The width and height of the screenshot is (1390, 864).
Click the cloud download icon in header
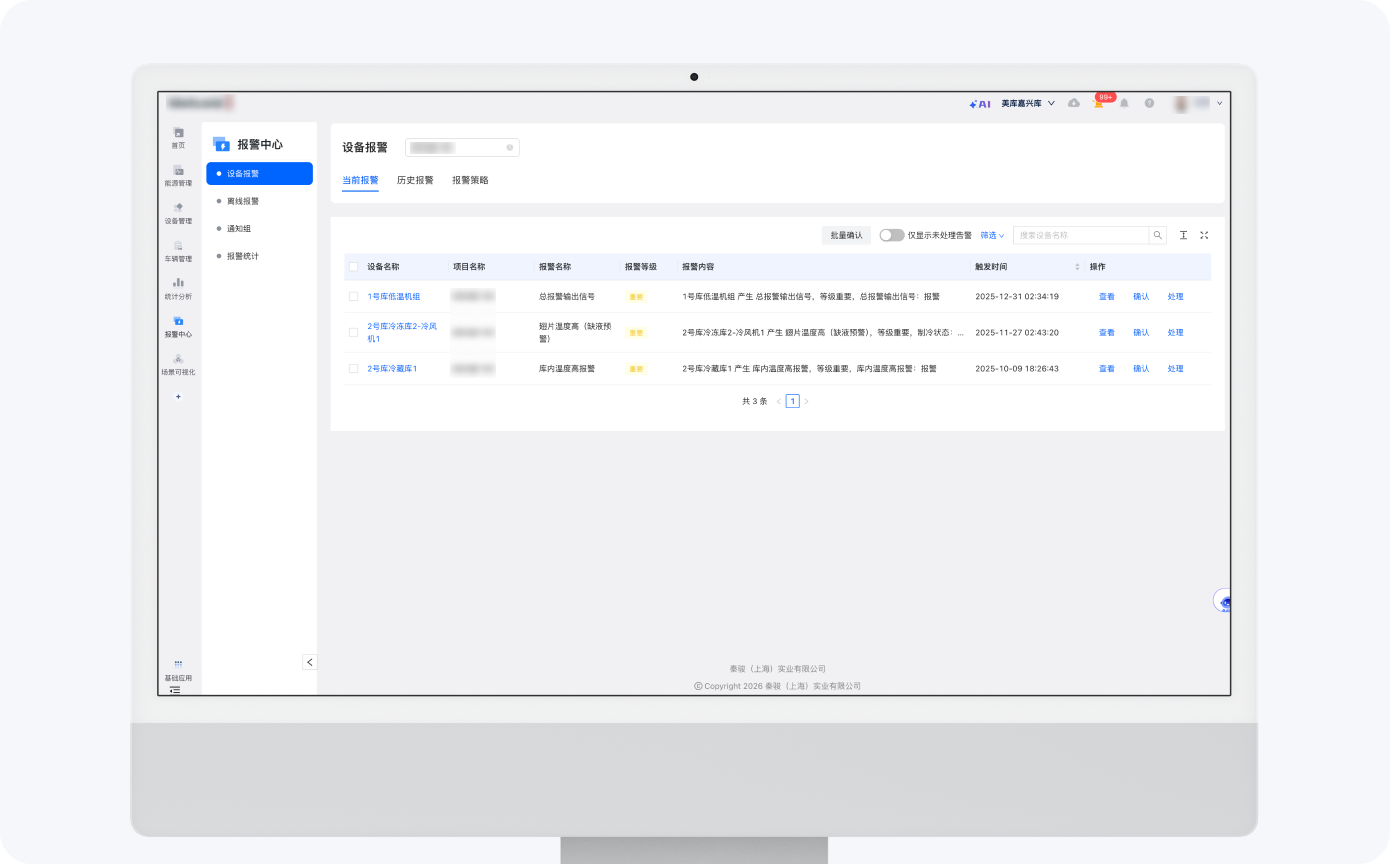(x=1073, y=103)
